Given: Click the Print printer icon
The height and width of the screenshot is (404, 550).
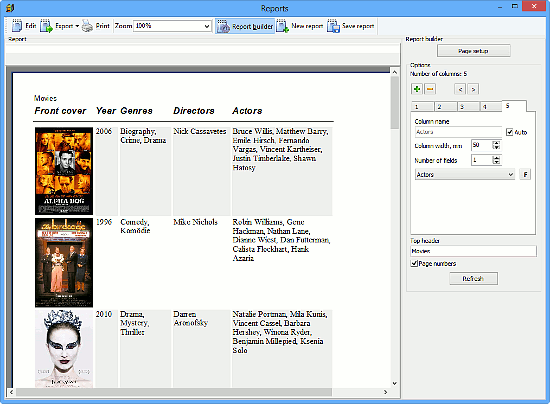Looking at the screenshot, I should 87,26.
